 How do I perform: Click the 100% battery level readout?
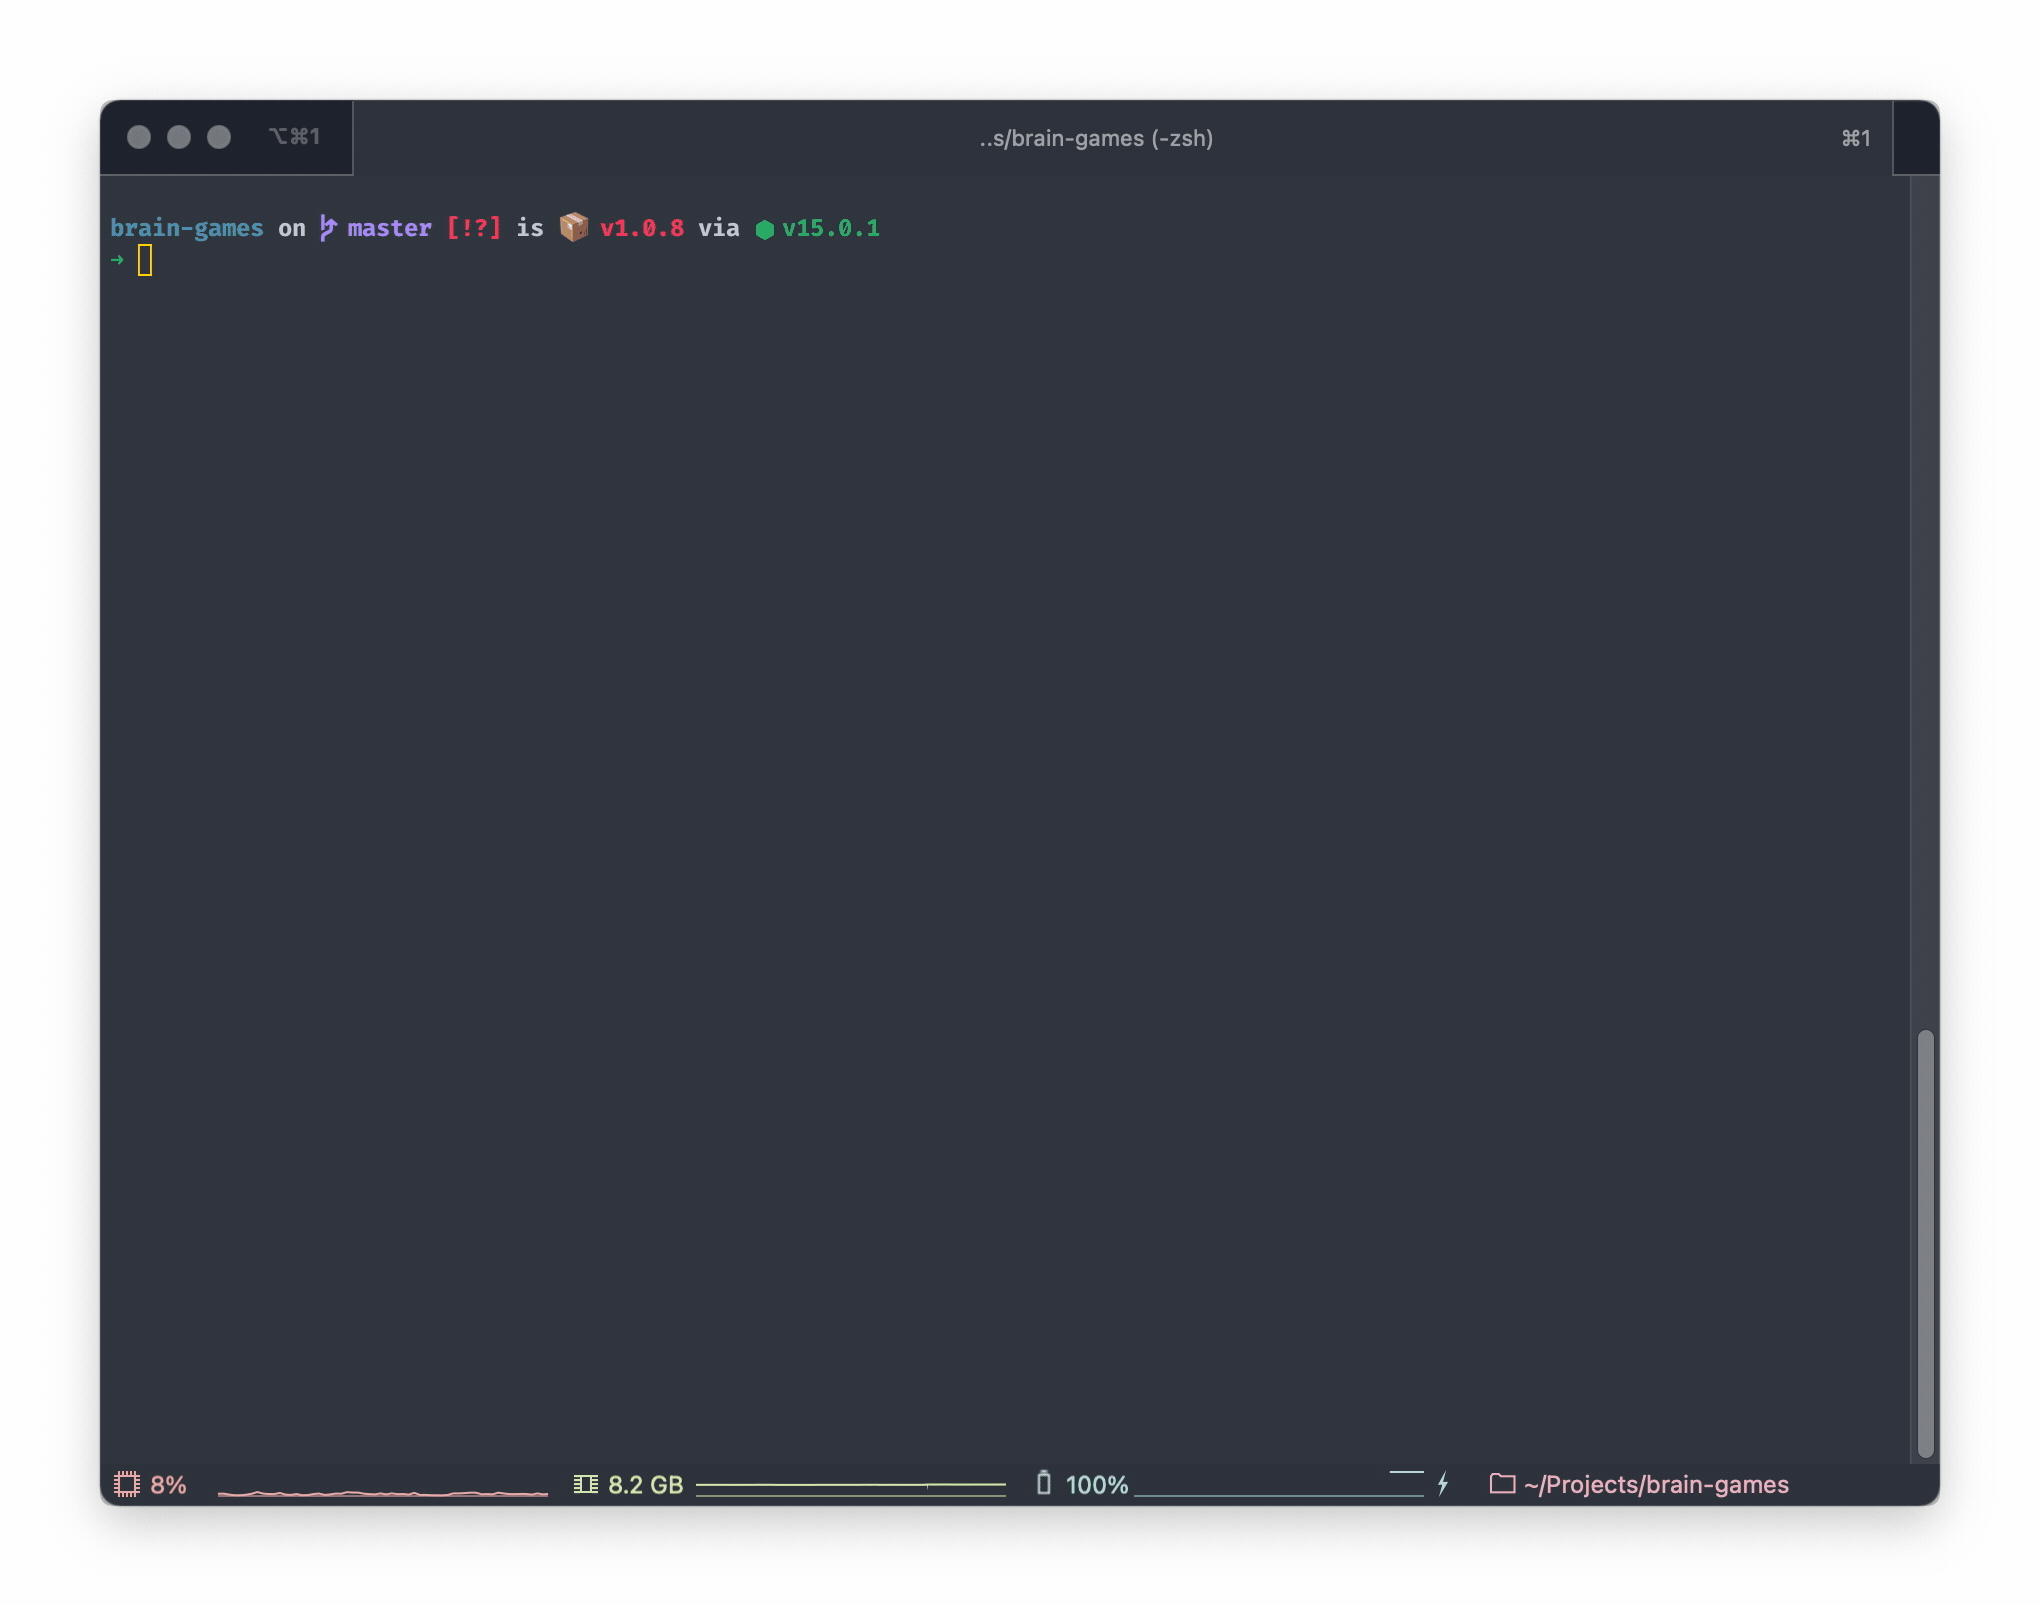[1096, 1484]
